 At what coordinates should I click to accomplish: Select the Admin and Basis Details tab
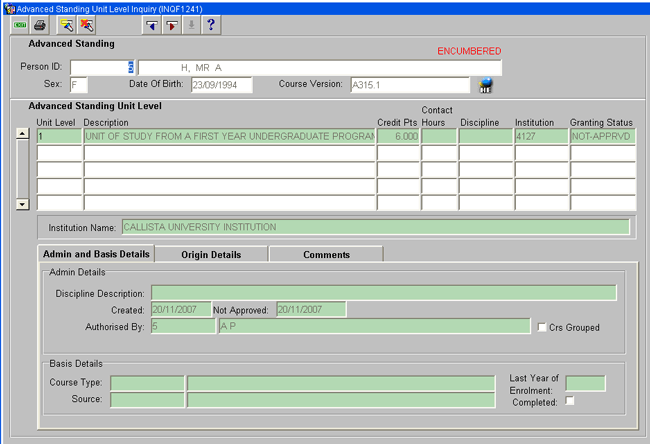(96, 254)
